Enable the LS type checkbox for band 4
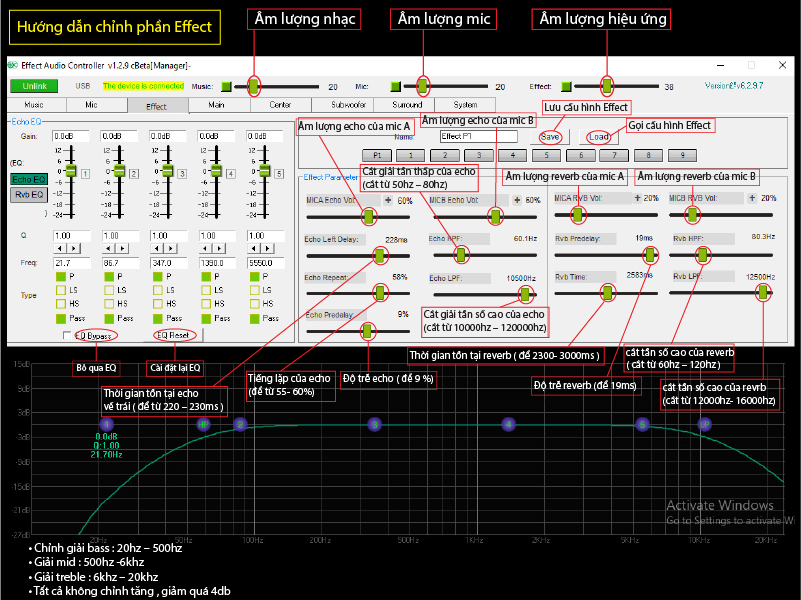Viewport: 801px width, 600px height. click(x=206, y=290)
